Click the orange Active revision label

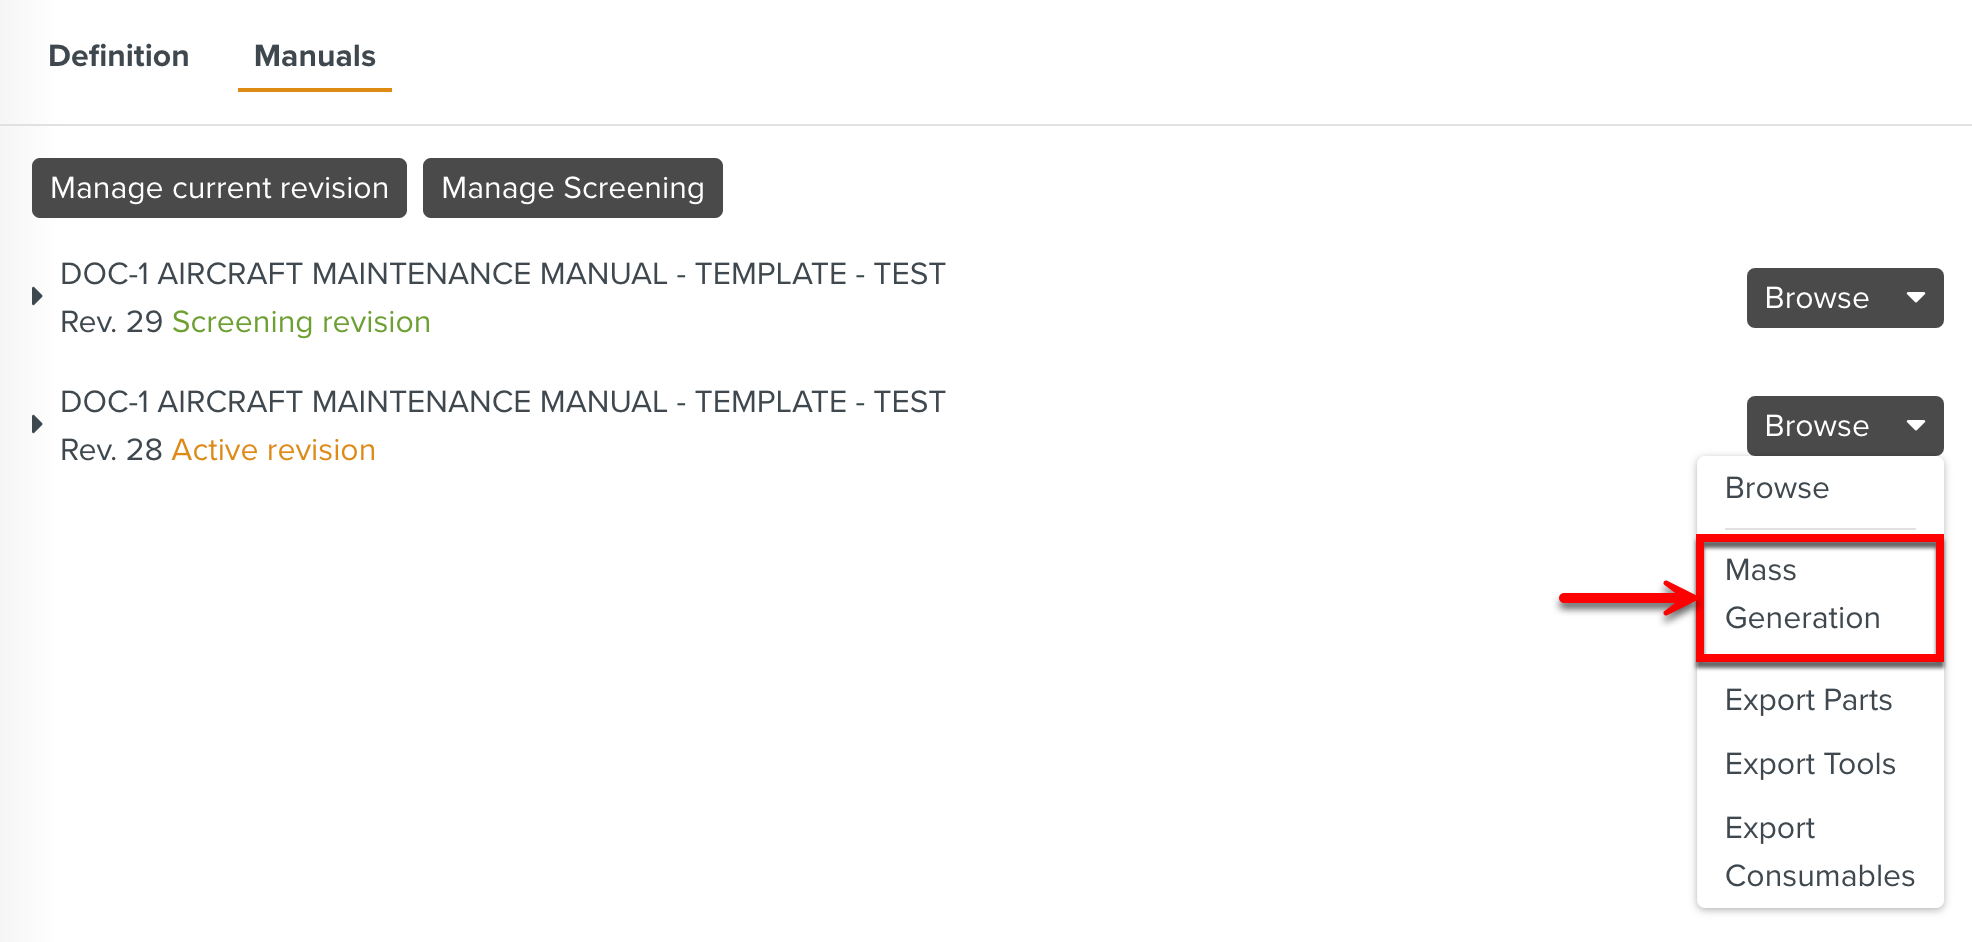point(273,450)
